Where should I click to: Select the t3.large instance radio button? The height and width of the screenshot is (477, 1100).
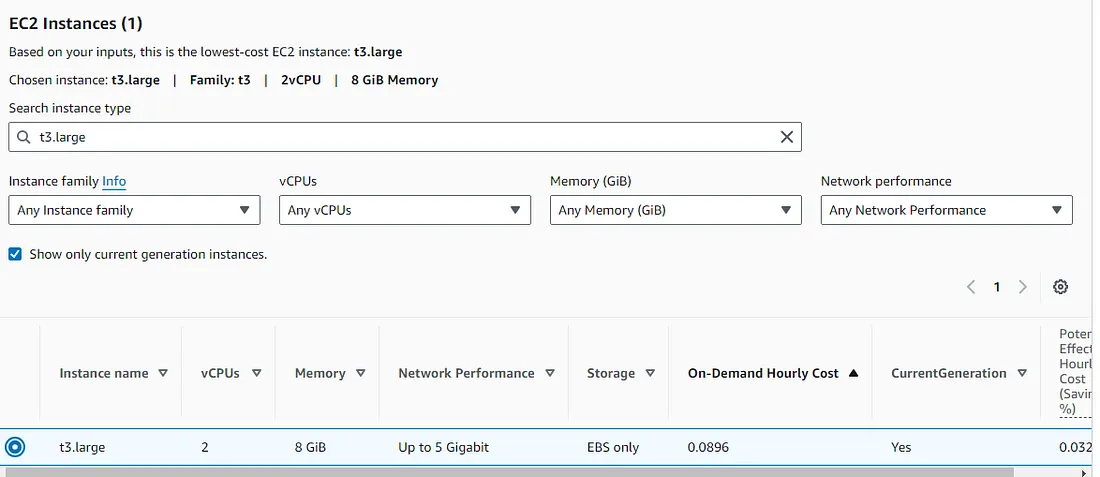(15, 447)
